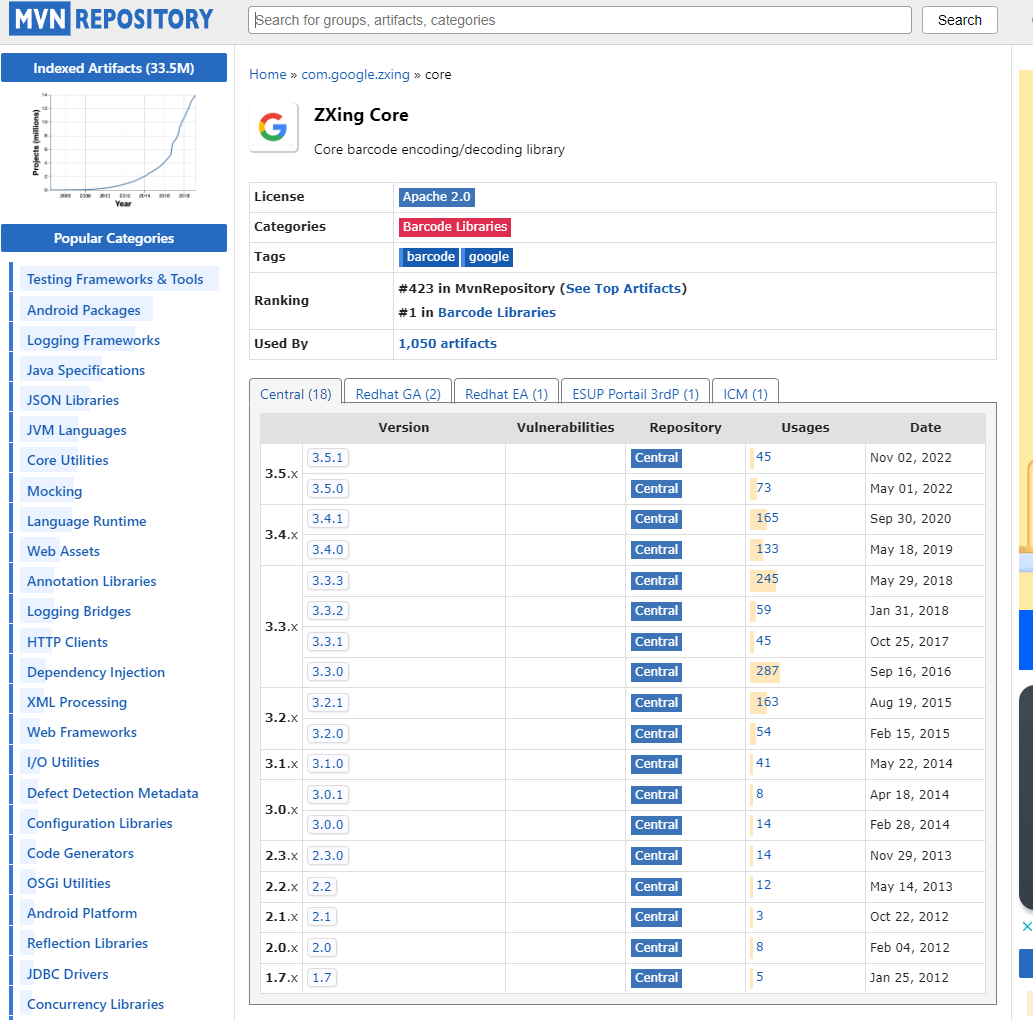1033x1020 pixels.
Task: Open Android Packages category
Action: coord(84,310)
